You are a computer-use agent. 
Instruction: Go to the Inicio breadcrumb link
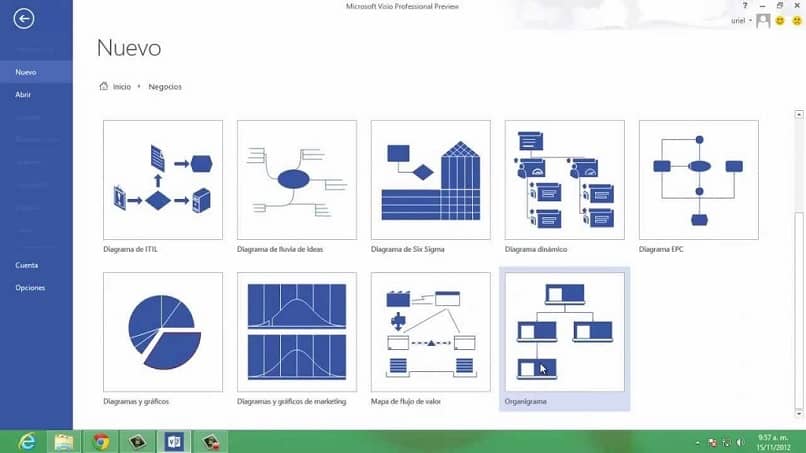122,87
